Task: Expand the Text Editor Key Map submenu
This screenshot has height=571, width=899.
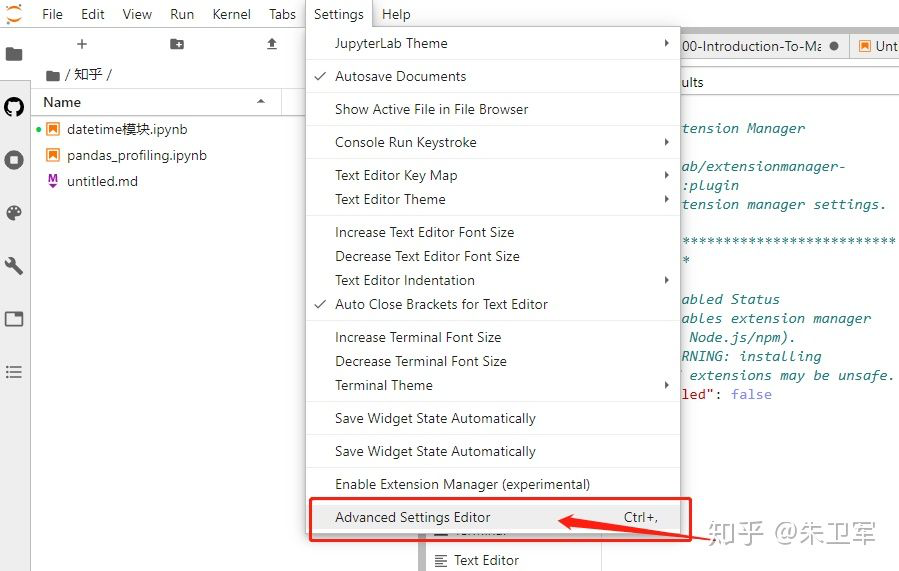Action: [x=396, y=175]
